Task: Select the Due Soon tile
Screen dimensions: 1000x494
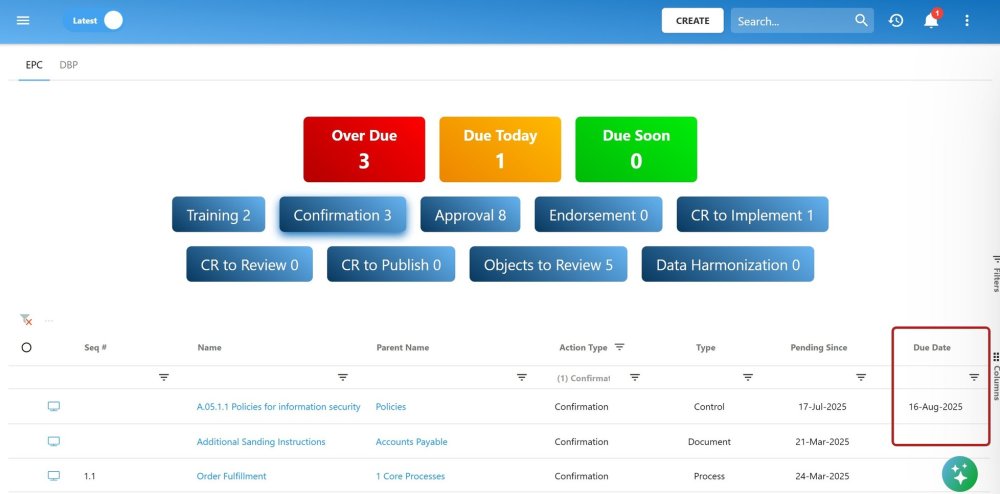Action: click(x=636, y=149)
